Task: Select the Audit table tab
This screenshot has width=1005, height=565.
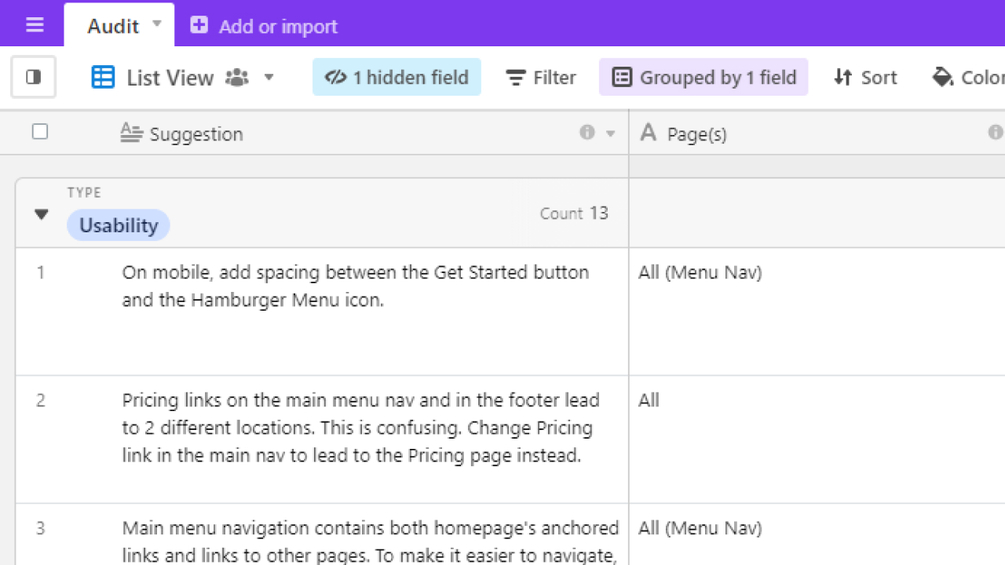Action: (112, 26)
